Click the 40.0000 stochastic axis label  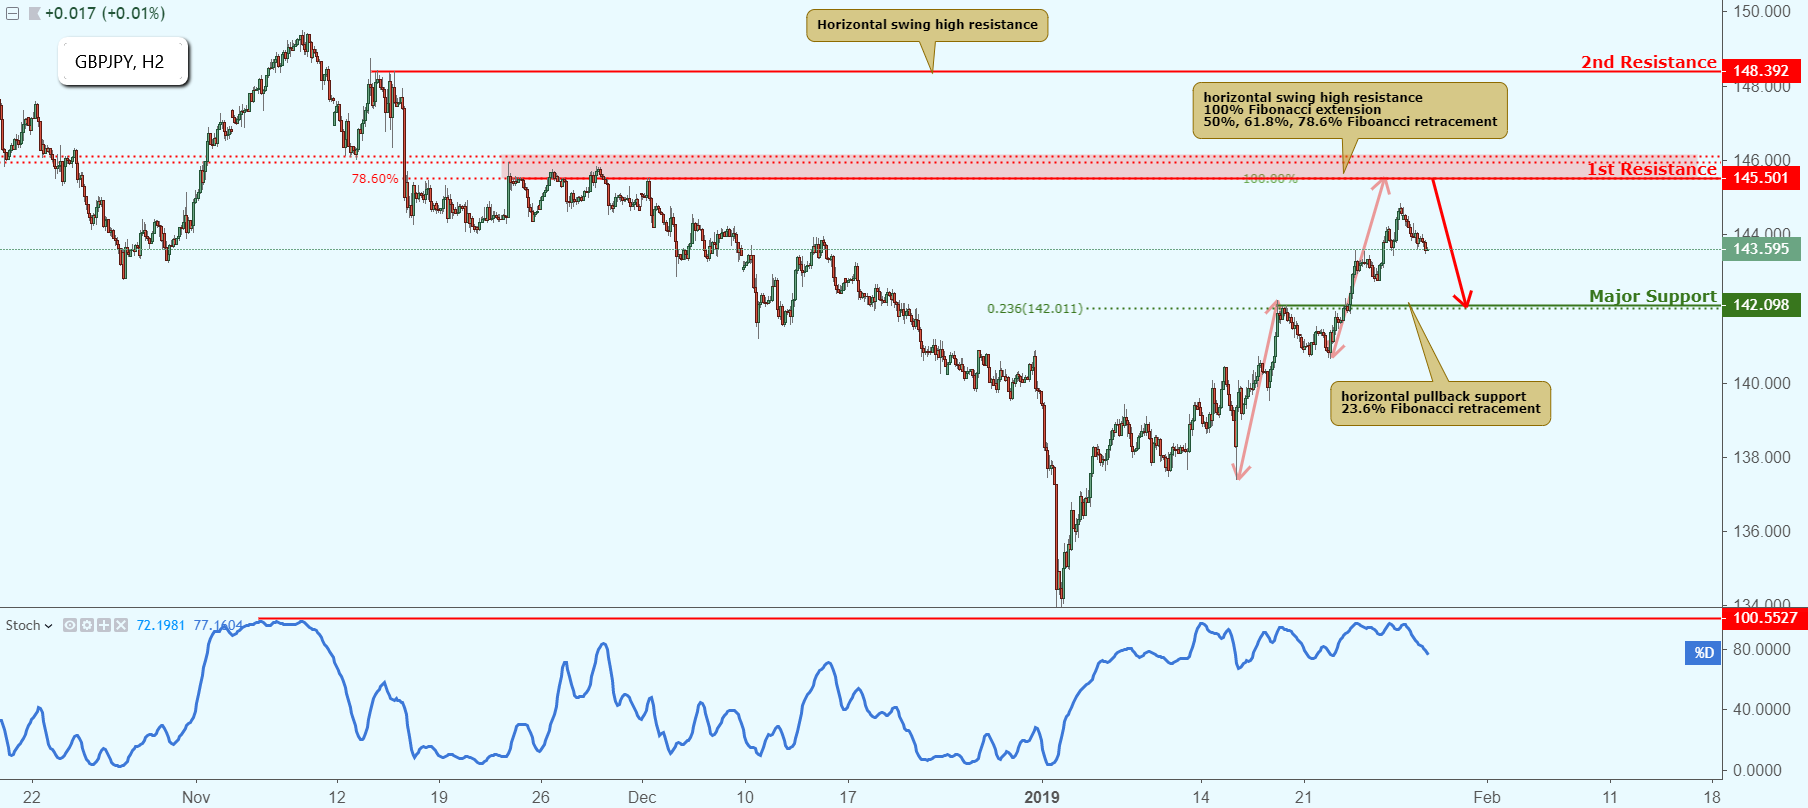click(1762, 709)
